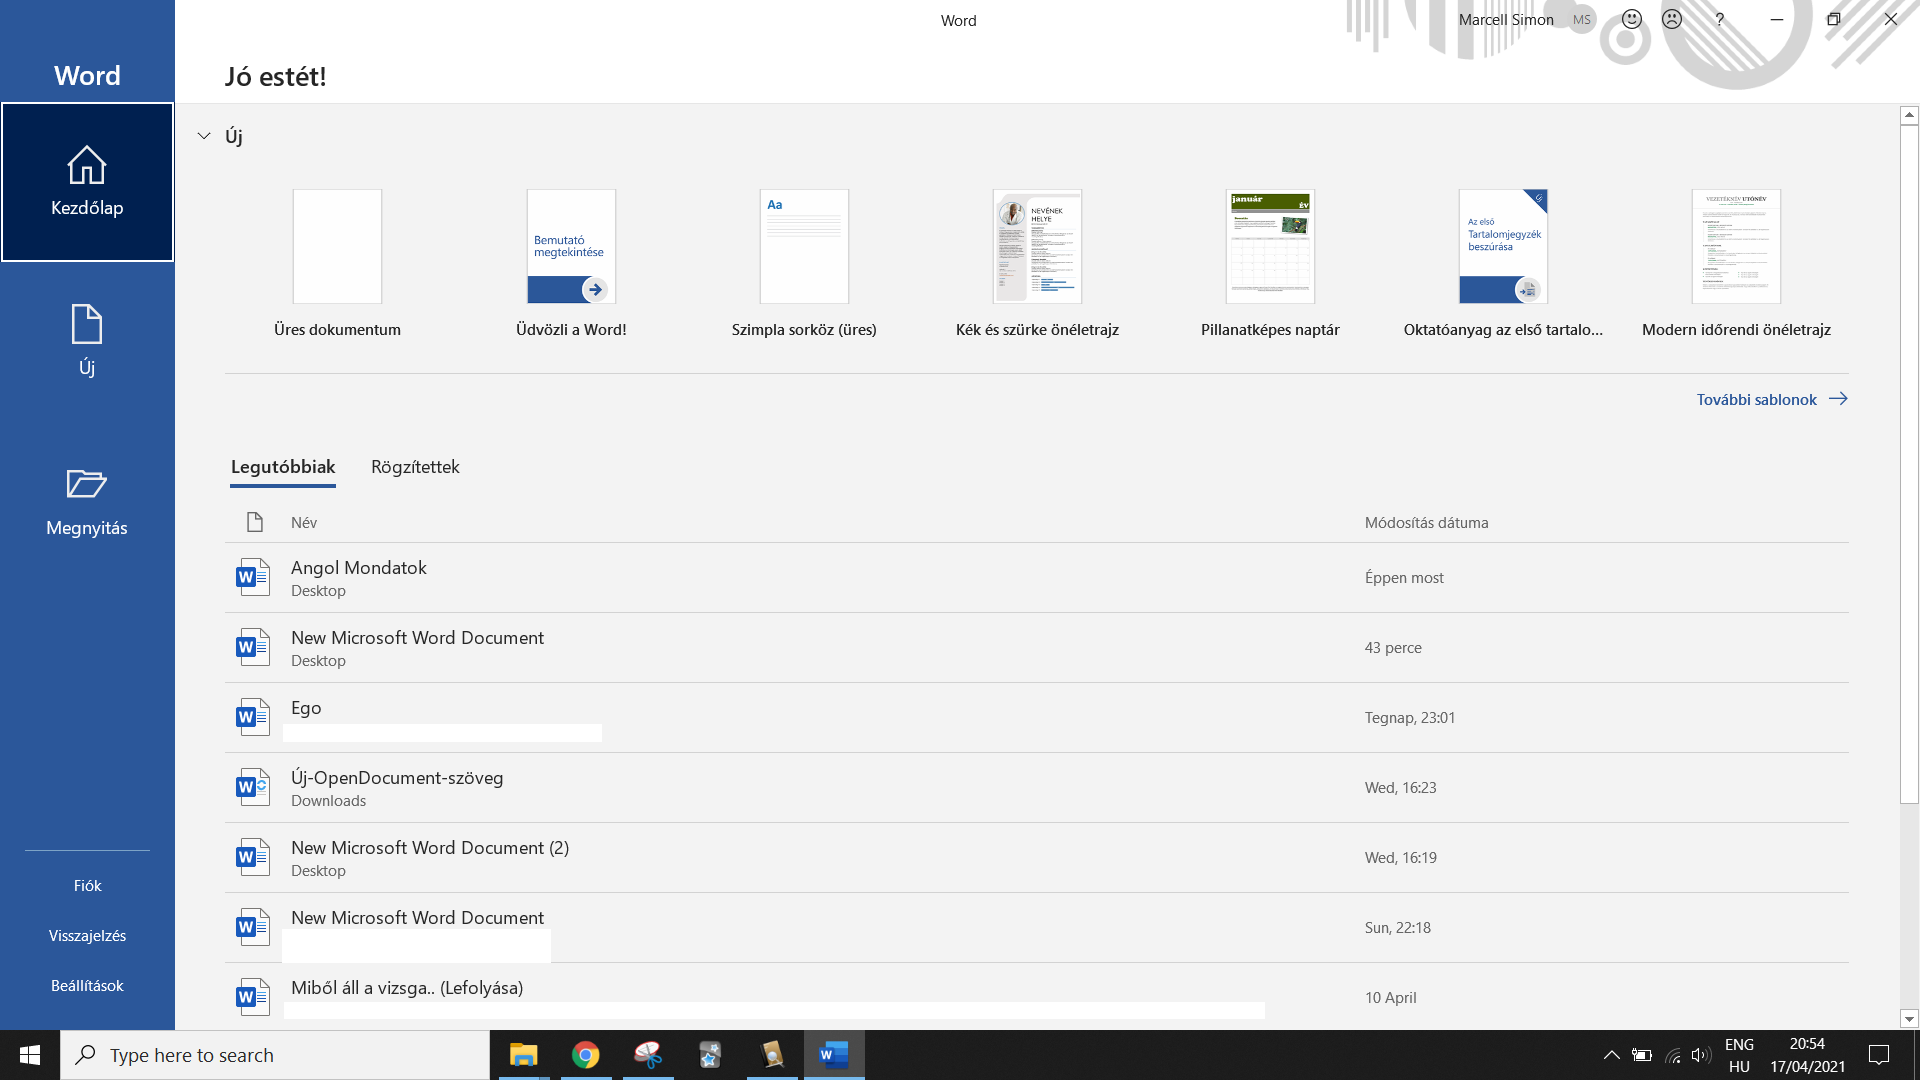Collapse the Új templates section chevron
This screenshot has height=1080, width=1920.
[204, 136]
